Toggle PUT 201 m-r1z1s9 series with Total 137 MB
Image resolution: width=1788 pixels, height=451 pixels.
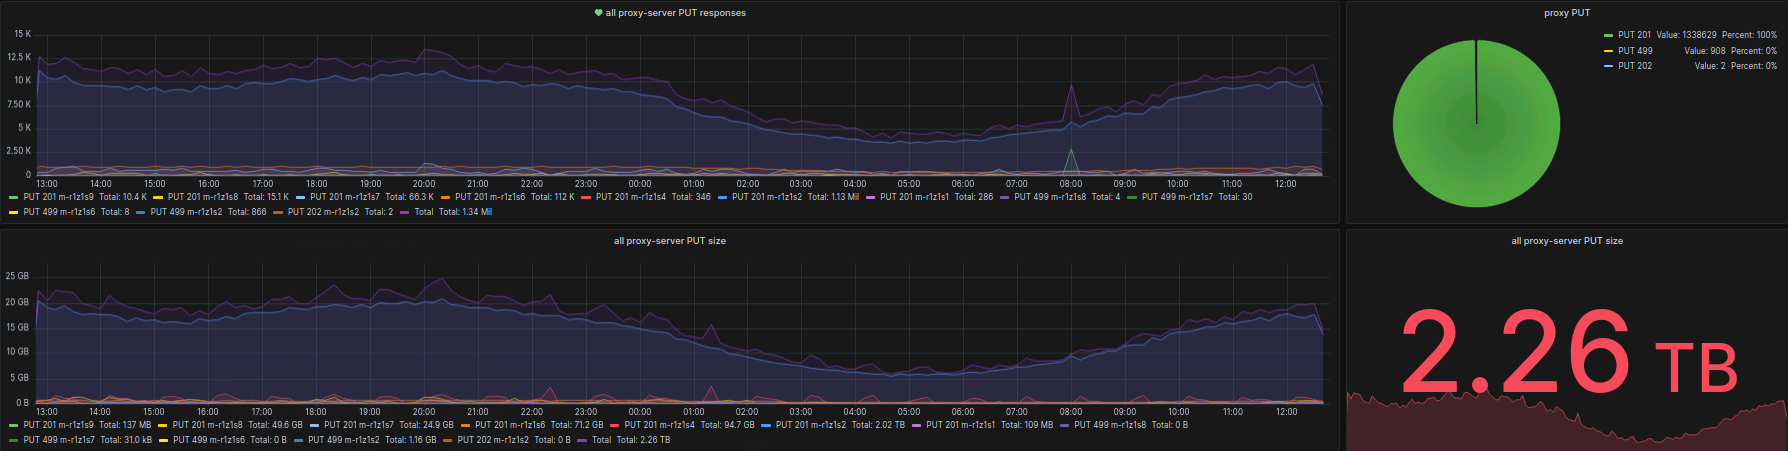[58, 425]
